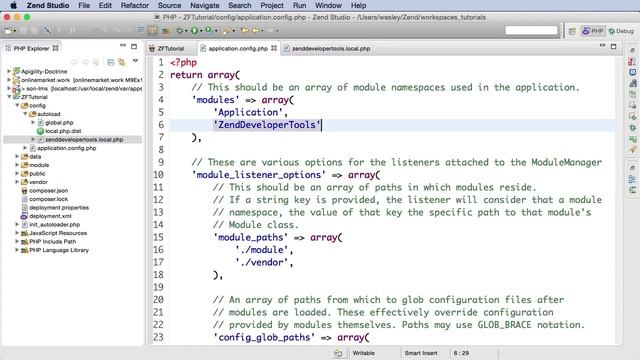Open the PHP Explorer view menu arrow
This screenshot has height=360, width=640.
point(136,61)
